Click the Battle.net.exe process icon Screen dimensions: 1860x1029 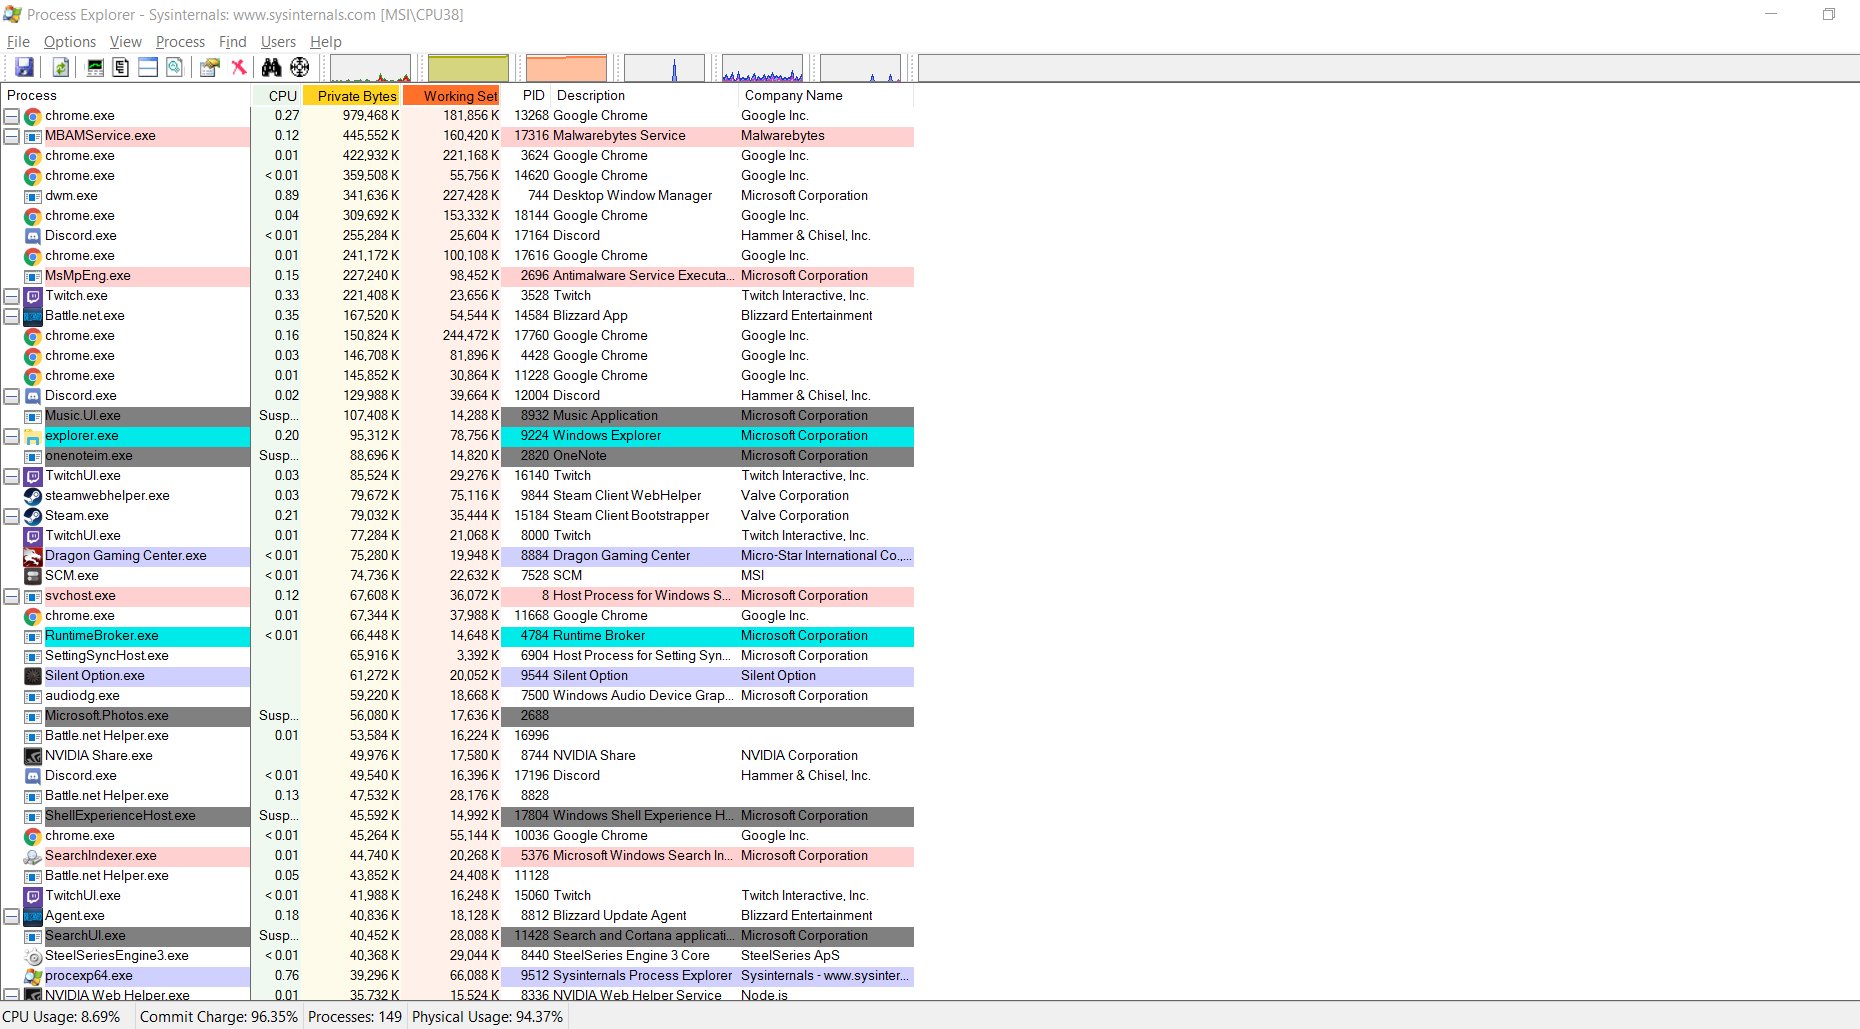[x=33, y=316]
